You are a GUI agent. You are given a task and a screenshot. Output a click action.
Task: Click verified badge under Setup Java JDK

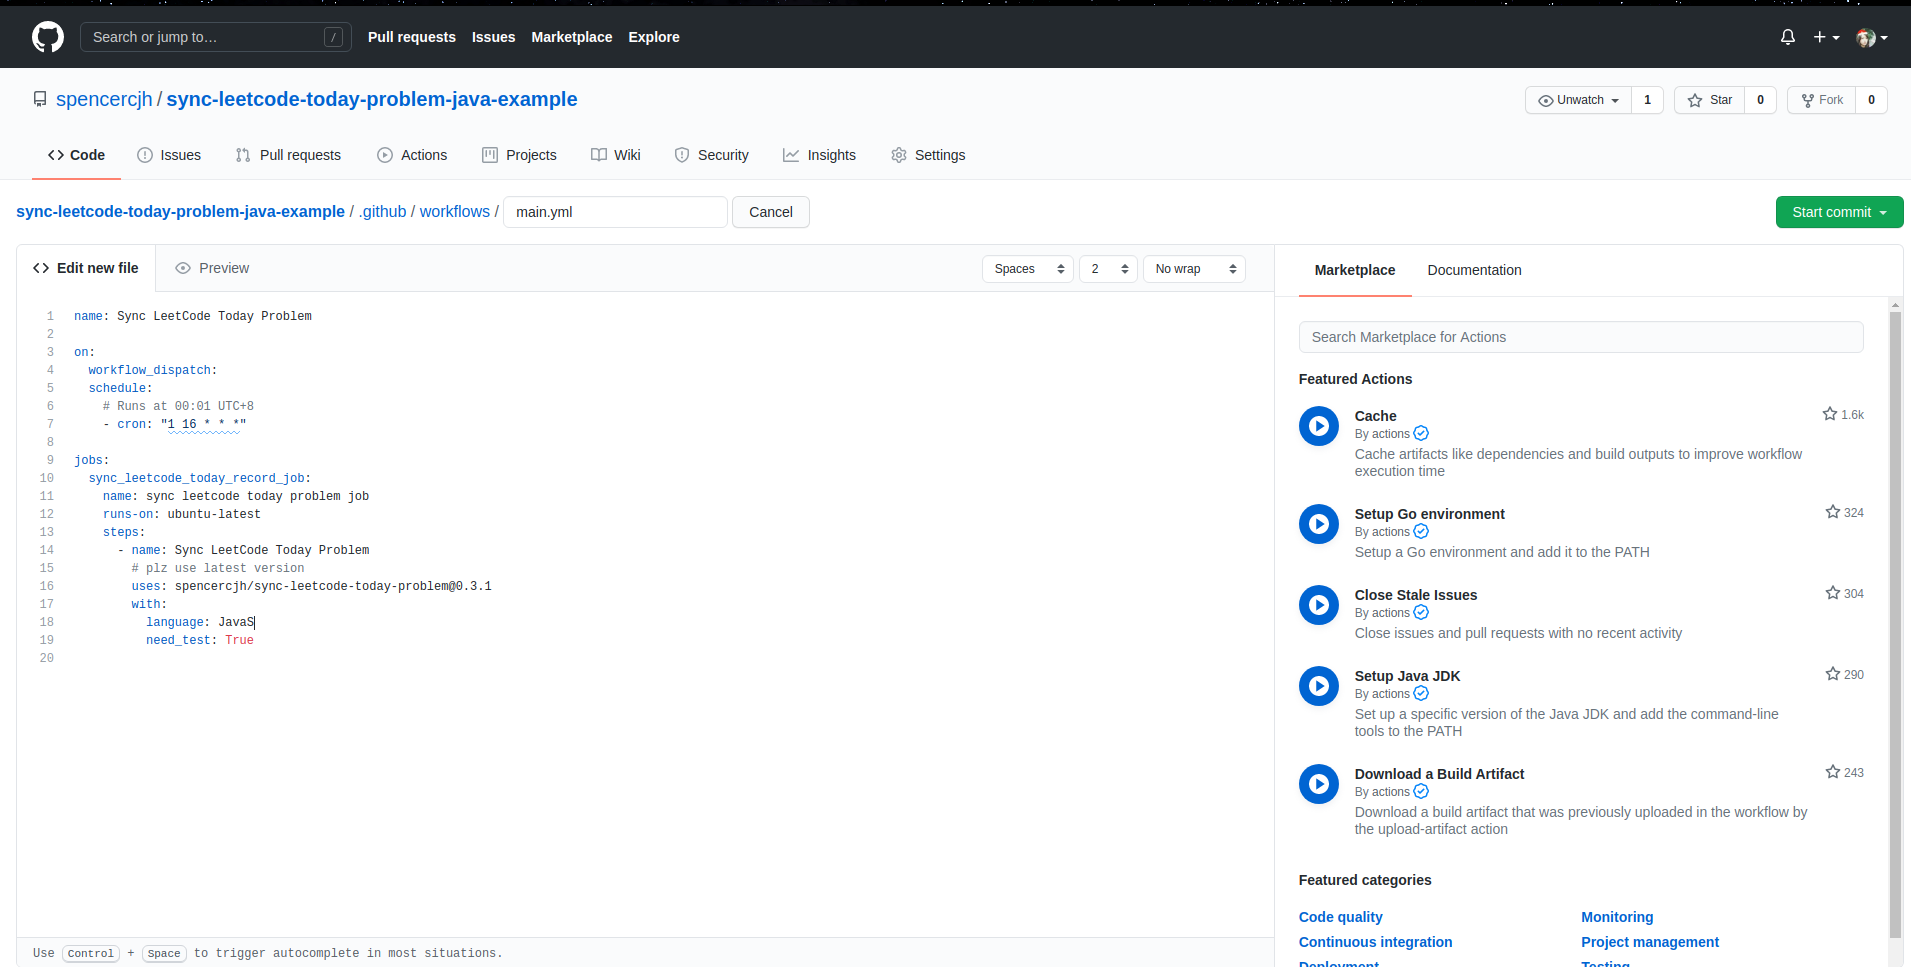click(1421, 694)
